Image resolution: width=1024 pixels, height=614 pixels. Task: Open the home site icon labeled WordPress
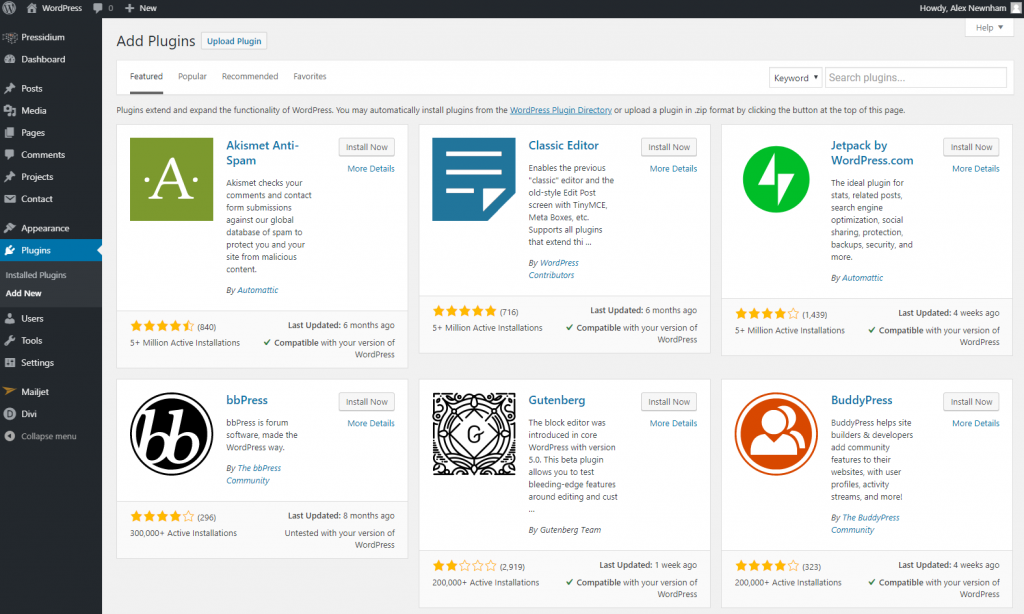coord(31,8)
